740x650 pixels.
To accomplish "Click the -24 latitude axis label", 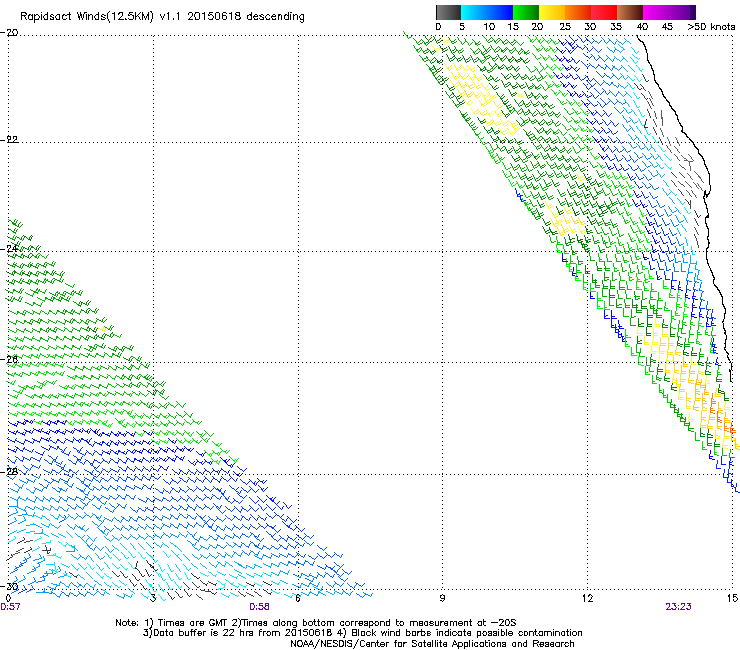I will pyautogui.click(x=9, y=249).
